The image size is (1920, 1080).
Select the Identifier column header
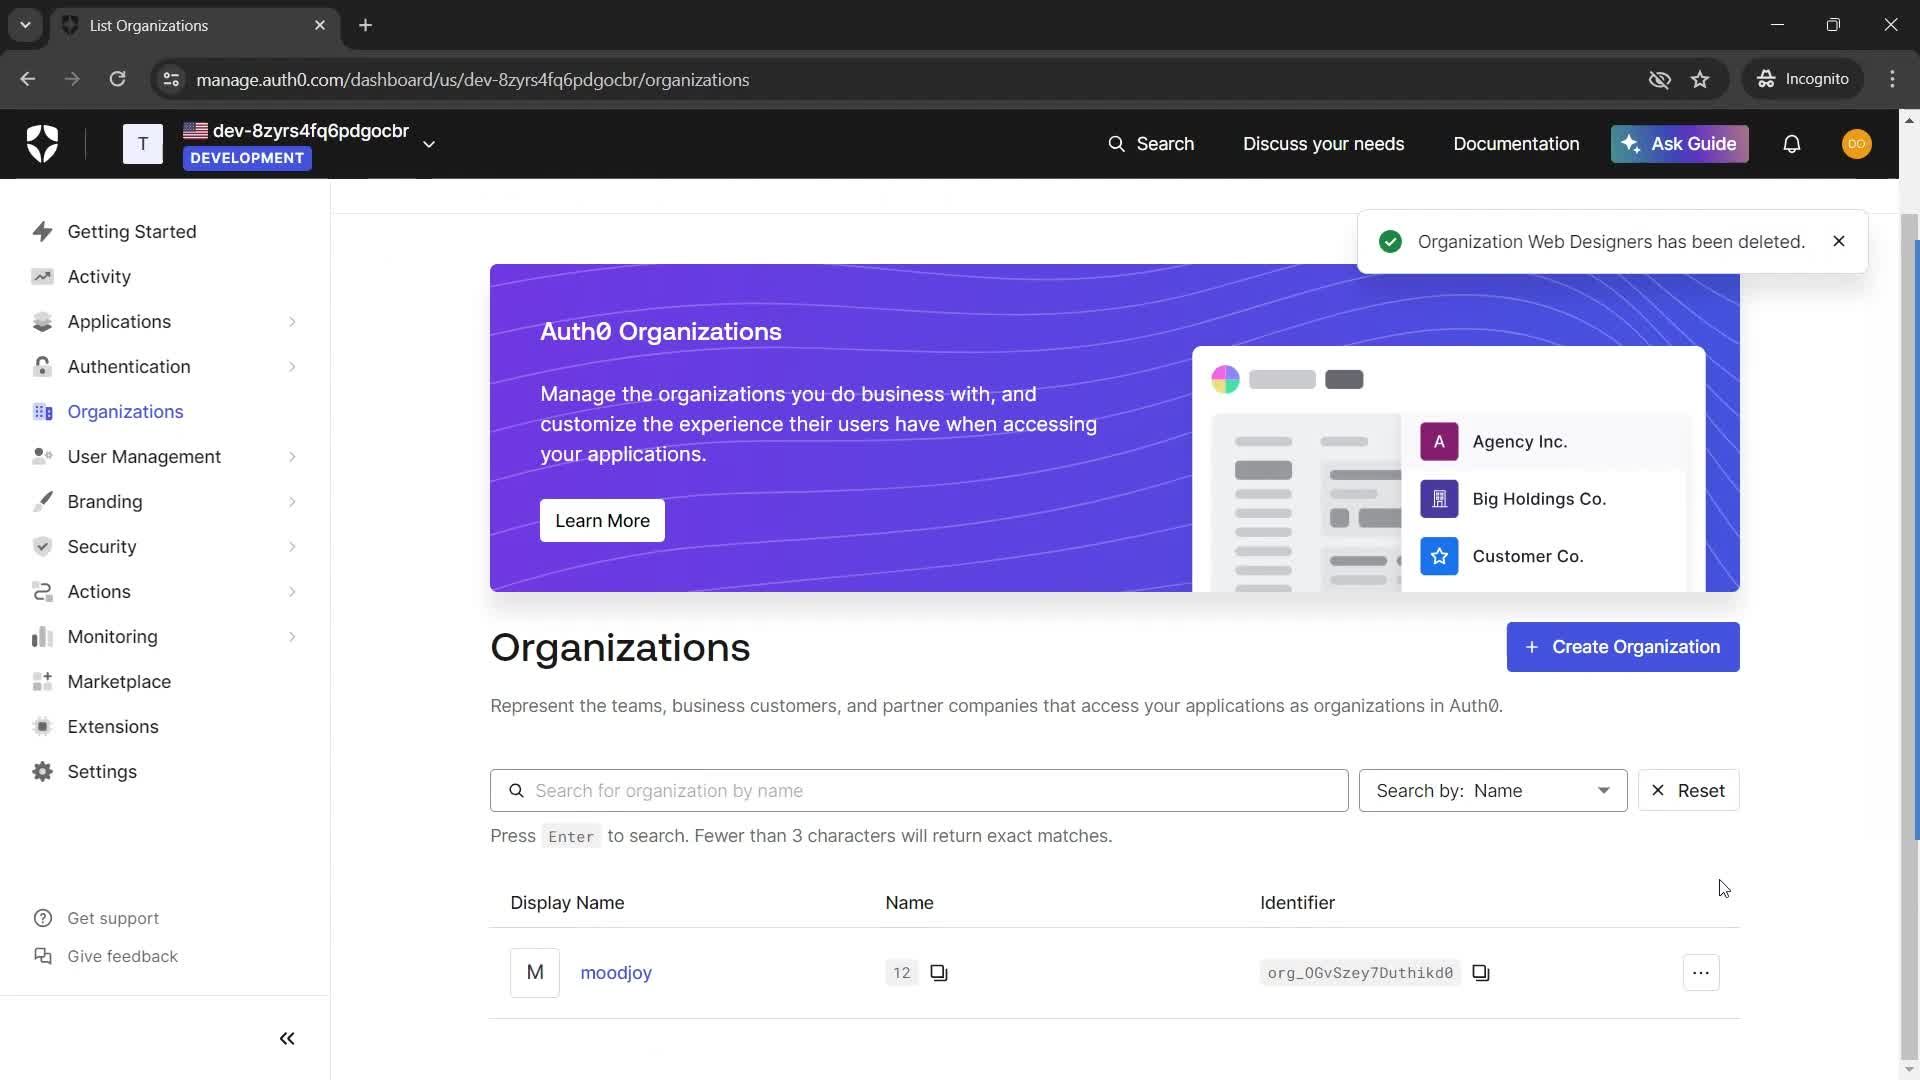coord(1297,902)
